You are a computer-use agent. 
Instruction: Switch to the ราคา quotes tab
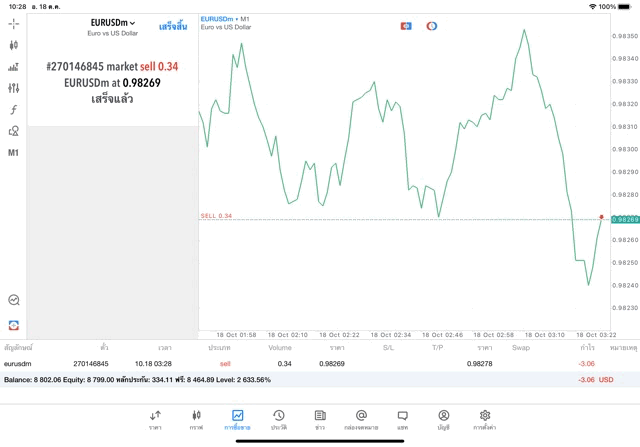pyautogui.click(x=155, y=420)
